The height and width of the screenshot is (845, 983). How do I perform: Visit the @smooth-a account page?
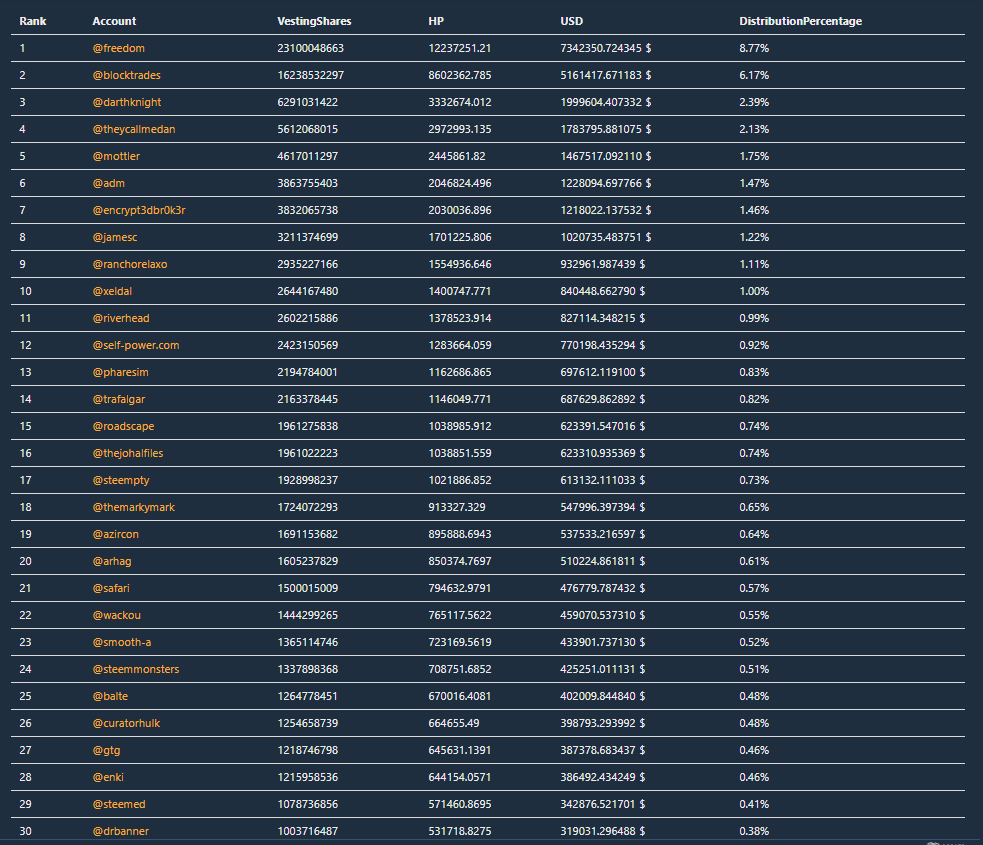tap(122, 641)
